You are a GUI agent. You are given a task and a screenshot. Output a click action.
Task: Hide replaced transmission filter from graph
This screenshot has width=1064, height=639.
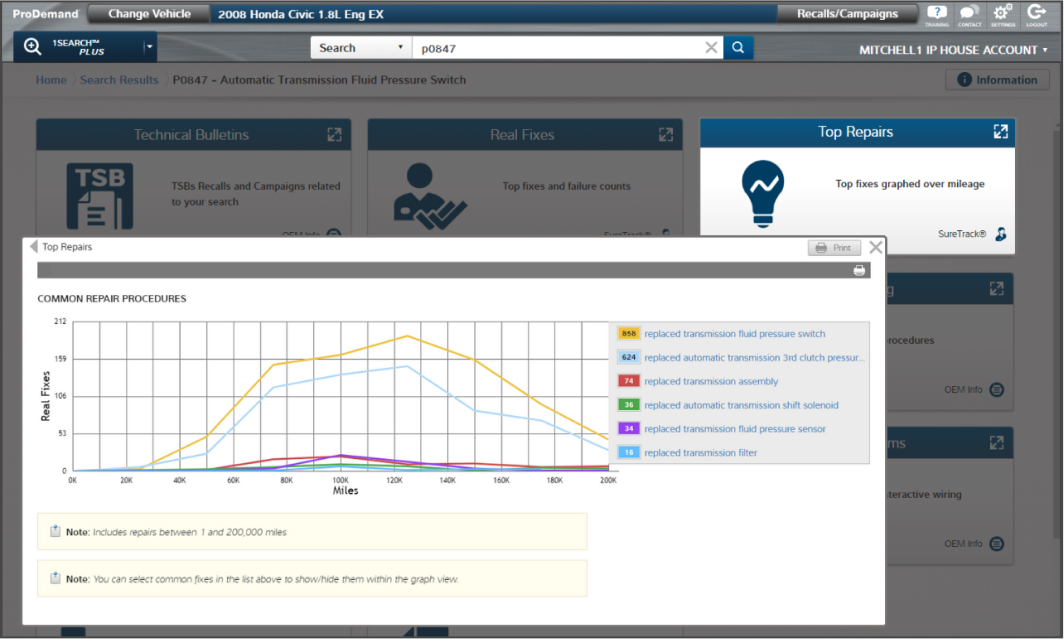pyautogui.click(x=700, y=453)
